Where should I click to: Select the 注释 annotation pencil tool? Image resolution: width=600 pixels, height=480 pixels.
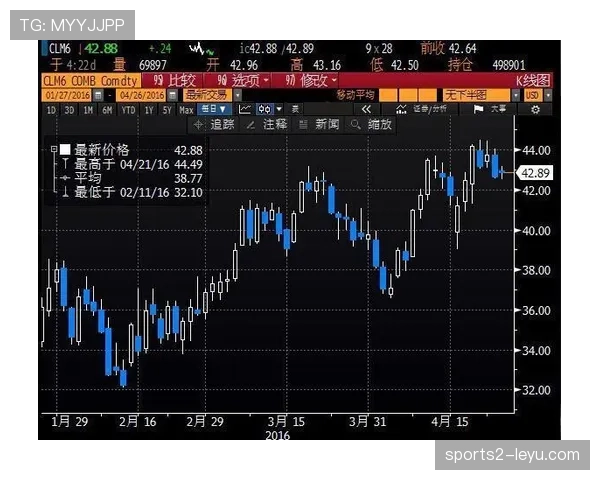(268, 124)
